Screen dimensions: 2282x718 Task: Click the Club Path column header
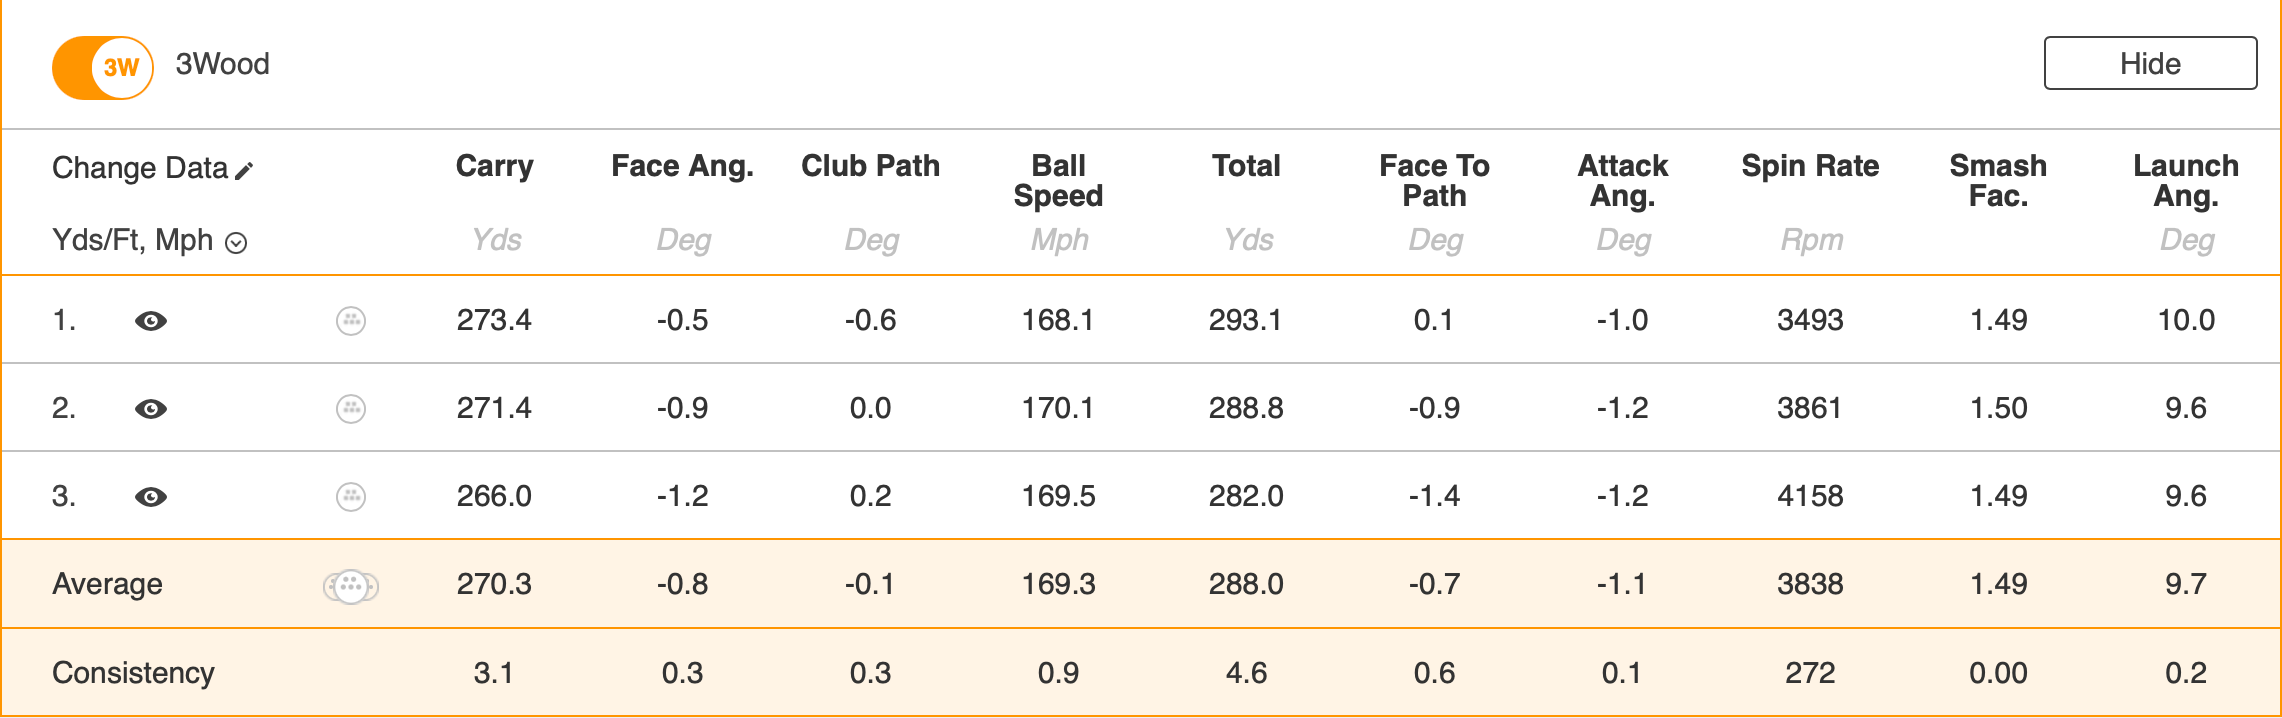[870, 166]
